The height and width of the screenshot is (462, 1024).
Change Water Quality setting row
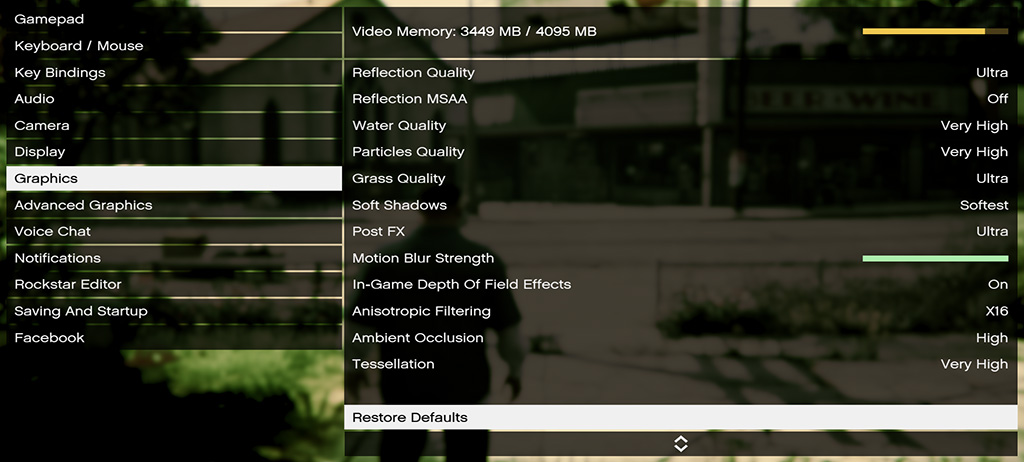pyautogui.click(x=680, y=126)
